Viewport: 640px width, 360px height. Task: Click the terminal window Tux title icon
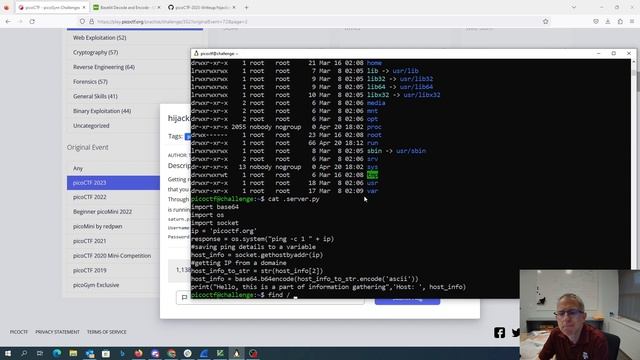pos(196,53)
